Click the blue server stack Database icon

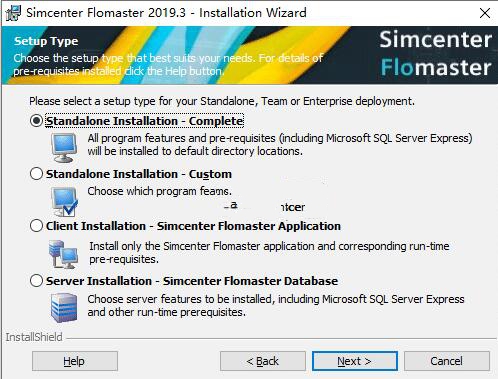tap(64, 308)
